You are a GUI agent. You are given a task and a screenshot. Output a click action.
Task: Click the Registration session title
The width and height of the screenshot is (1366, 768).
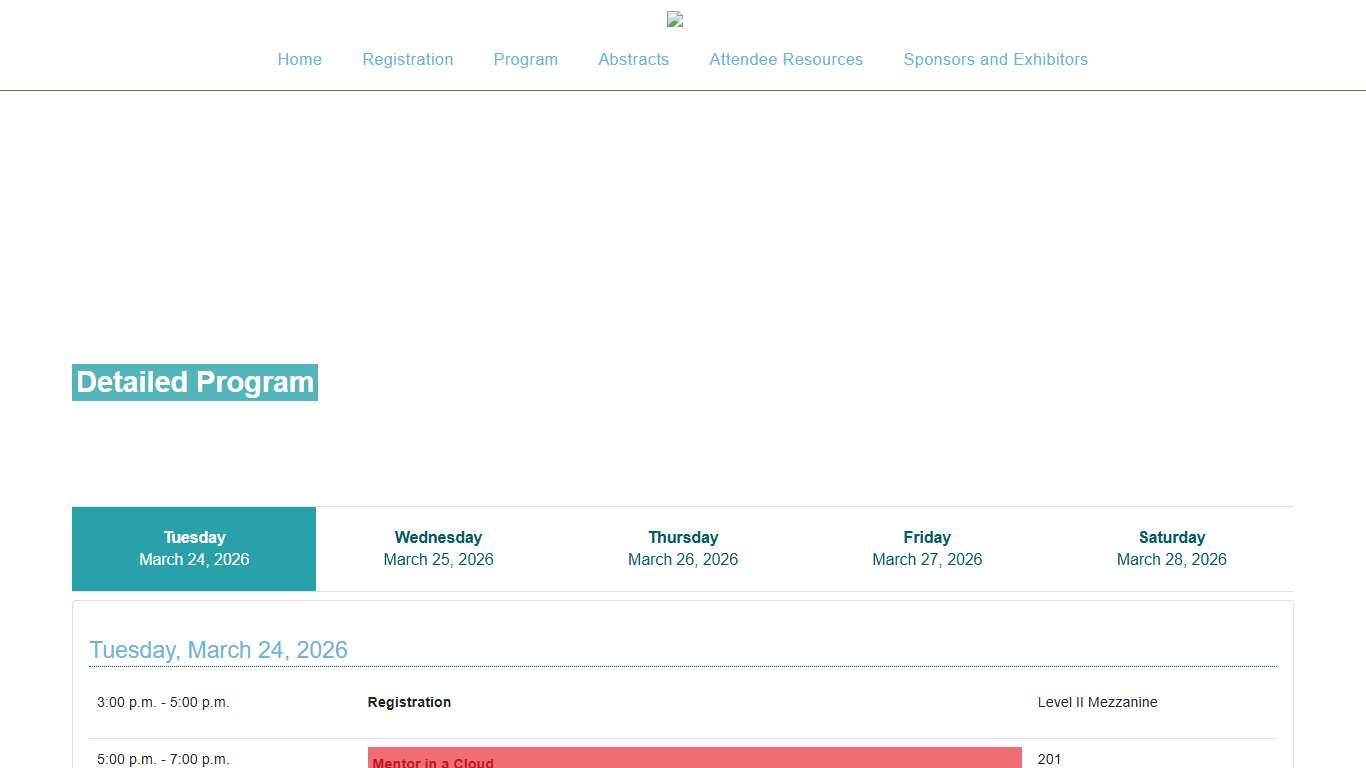click(x=409, y=702)
